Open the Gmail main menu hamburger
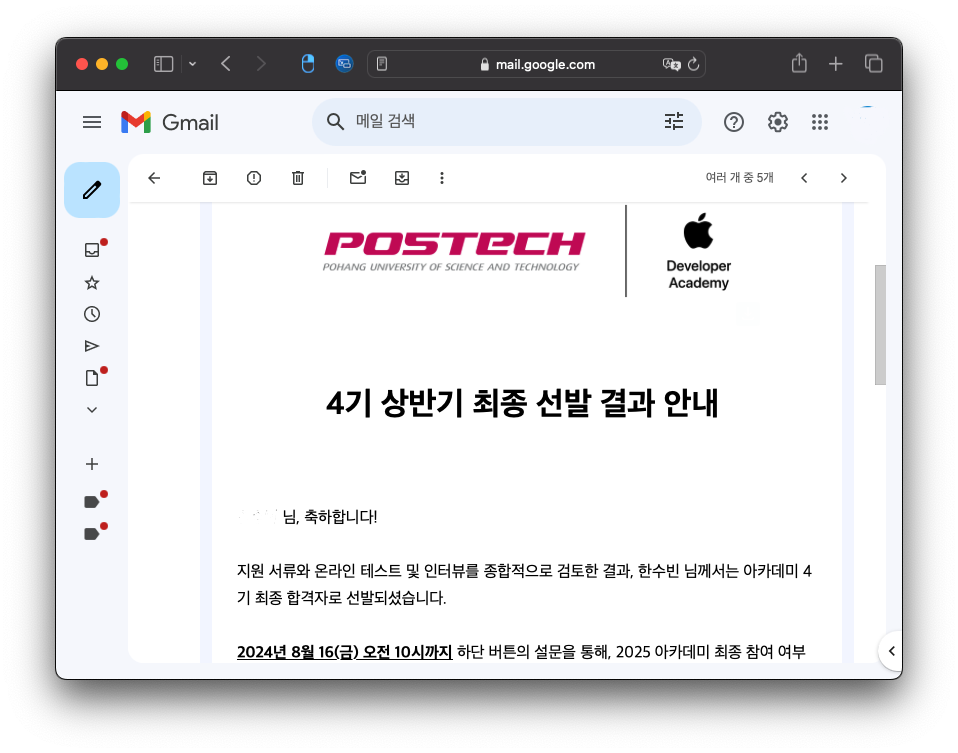Viewport: 958px width, 753px height. click(x=92, y=122)
